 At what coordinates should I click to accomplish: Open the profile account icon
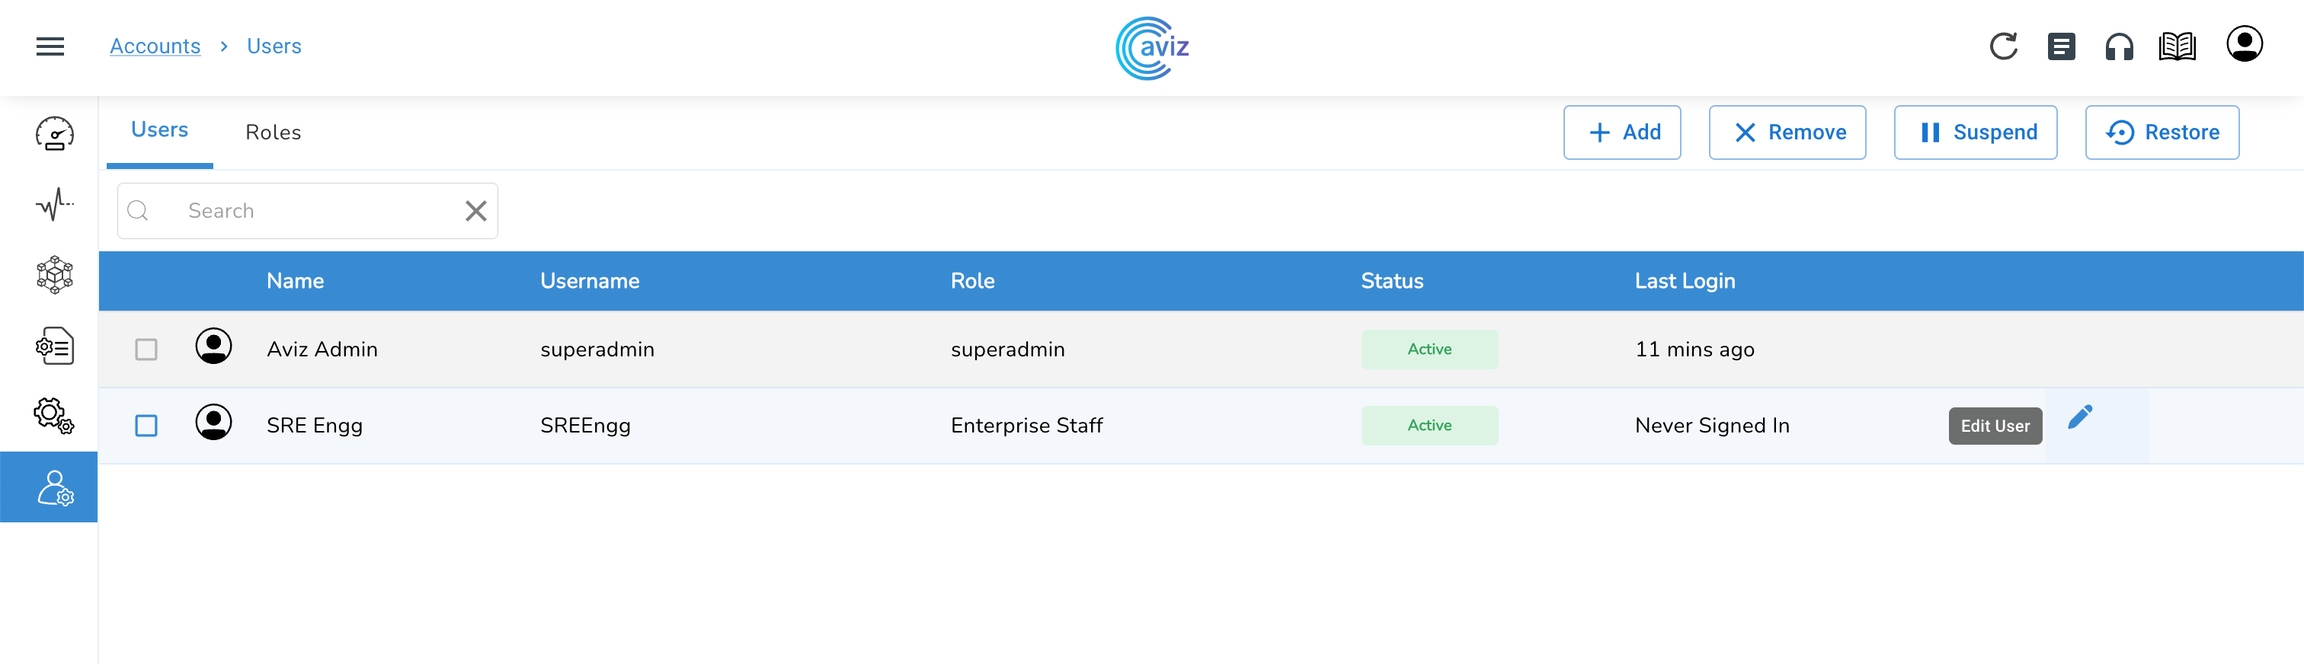point(2244,44)
